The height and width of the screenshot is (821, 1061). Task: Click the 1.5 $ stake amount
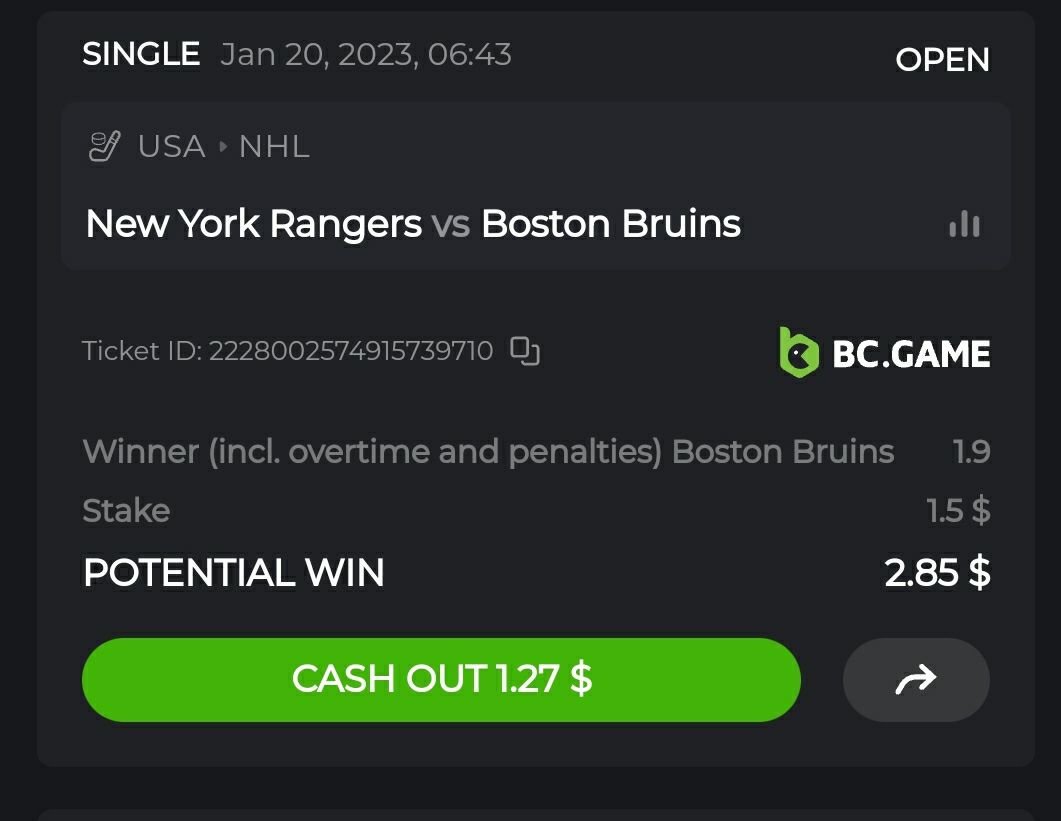coord(958,511)
